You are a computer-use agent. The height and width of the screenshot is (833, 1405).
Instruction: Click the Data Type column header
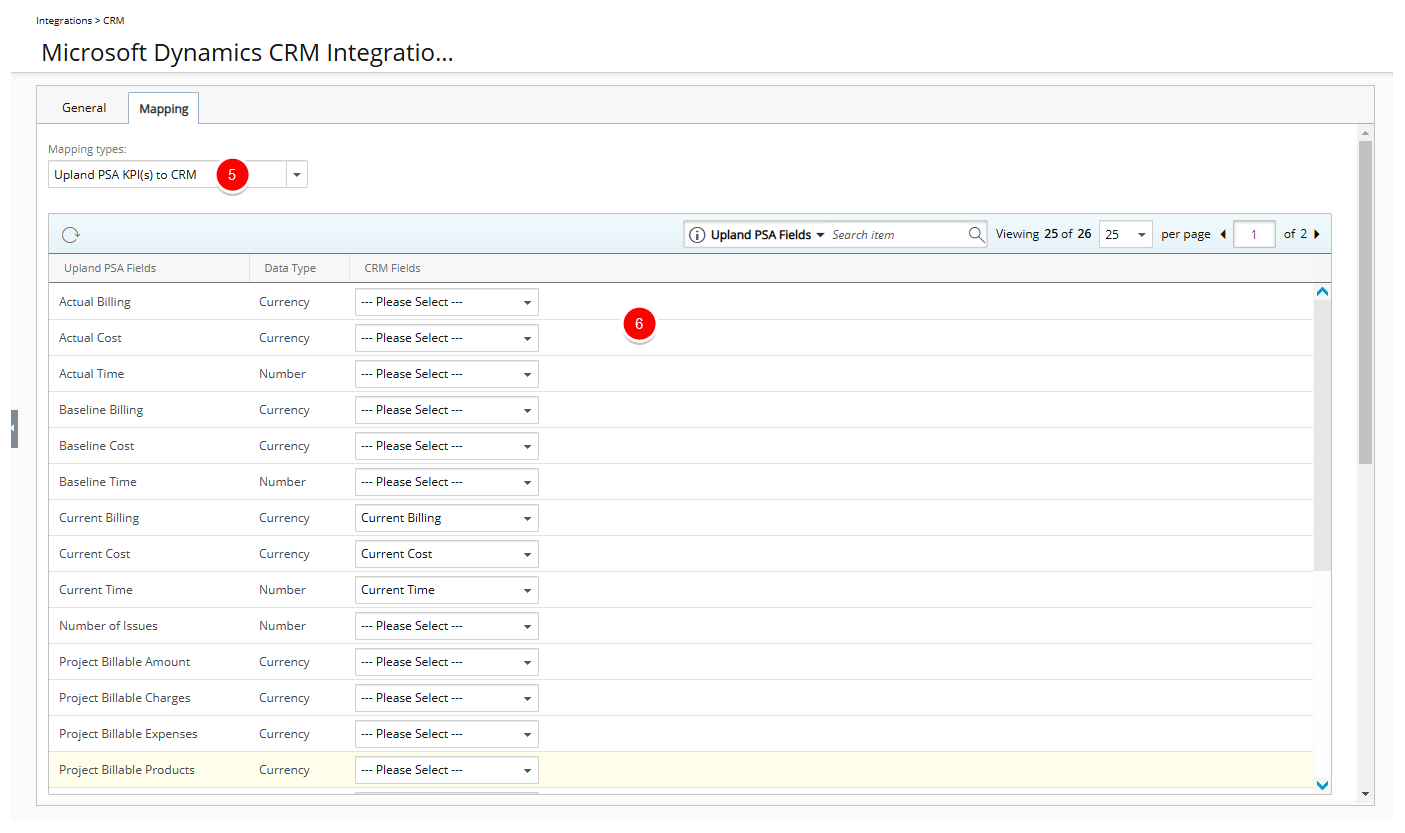coord(290,268)
